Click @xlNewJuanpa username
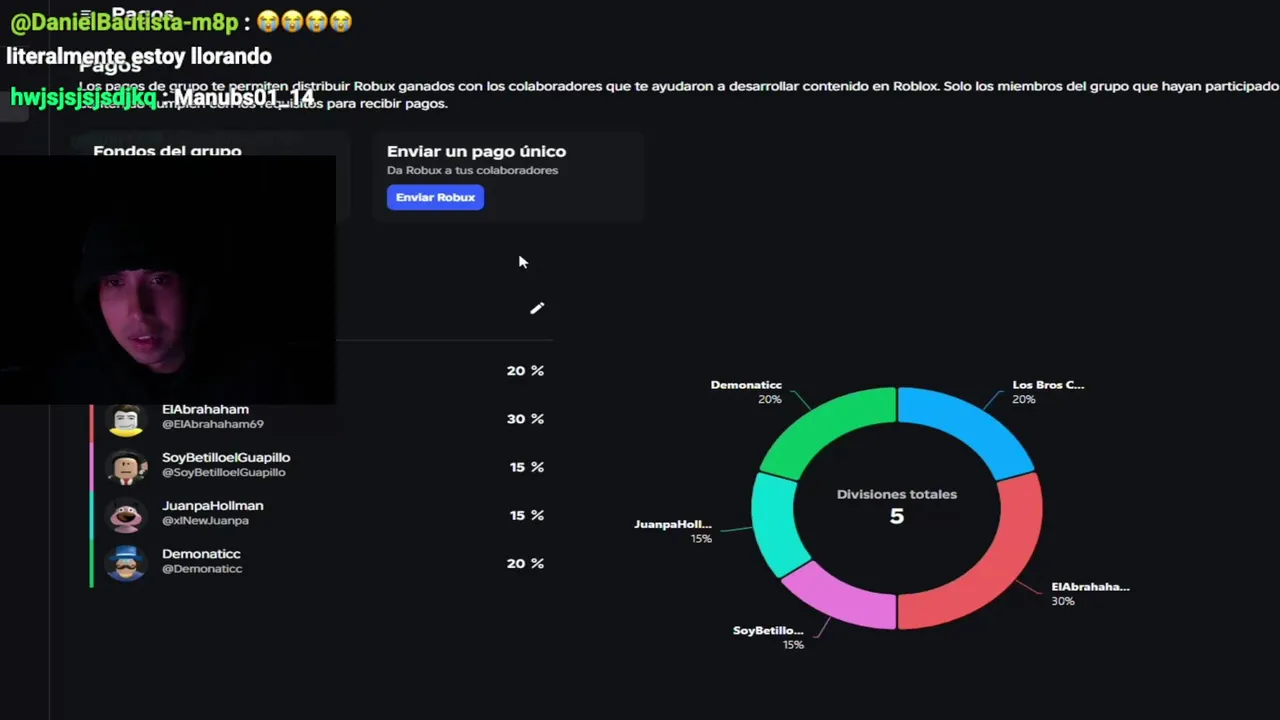Image resolution: width=1280 pixels, height=720 pixels. 205,520
